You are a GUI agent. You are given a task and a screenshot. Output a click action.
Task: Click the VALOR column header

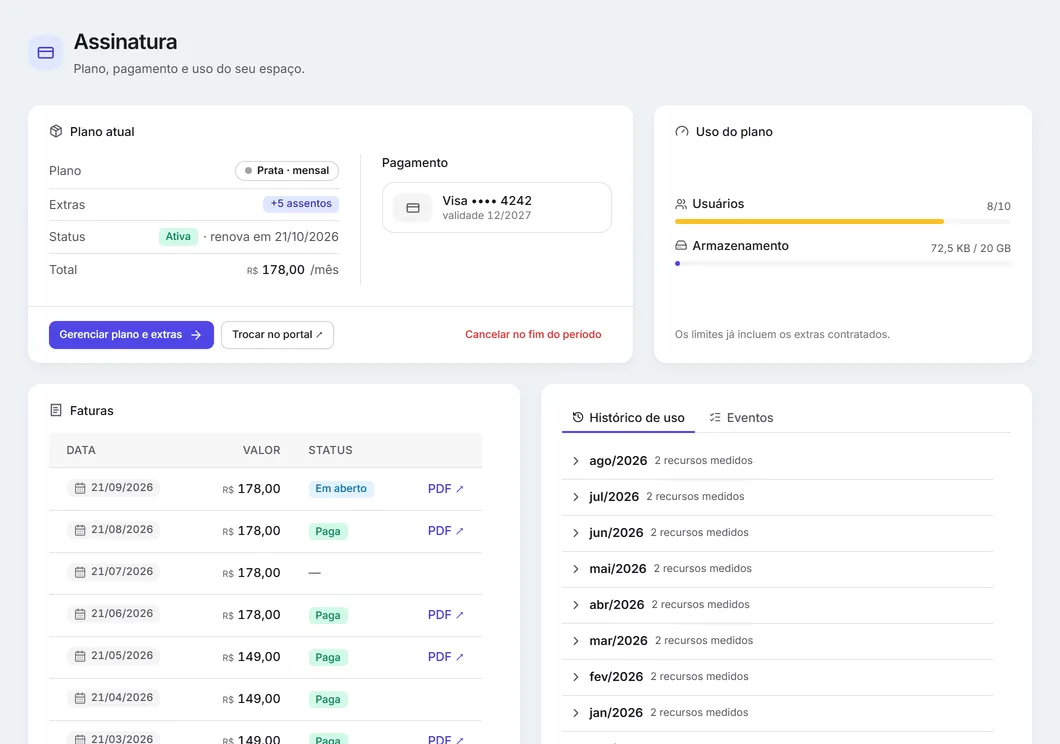(x=262, y=450)
